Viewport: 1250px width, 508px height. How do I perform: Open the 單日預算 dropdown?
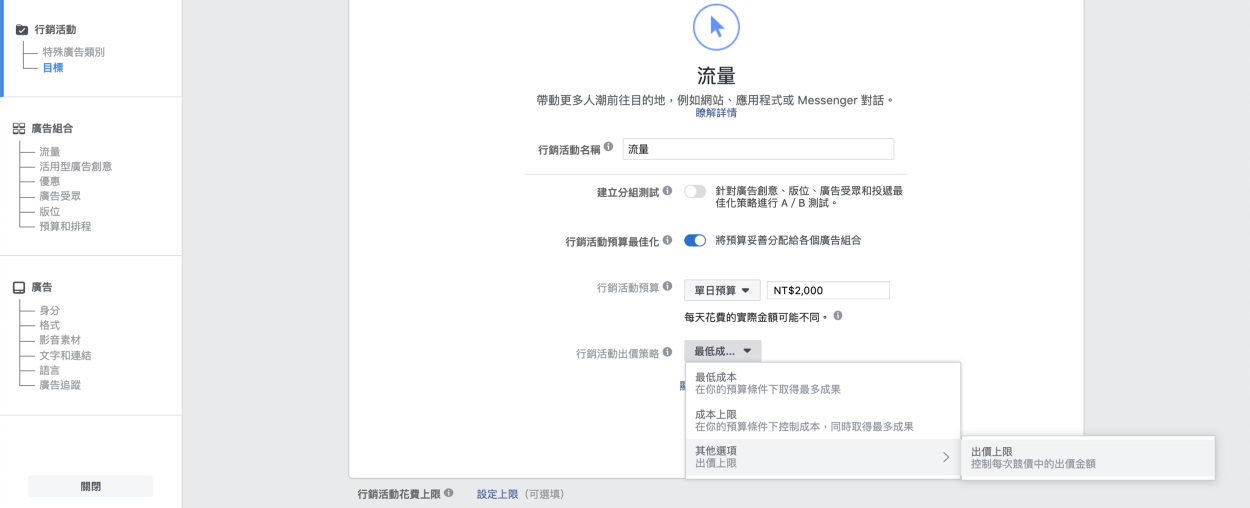tap(722, 290)
